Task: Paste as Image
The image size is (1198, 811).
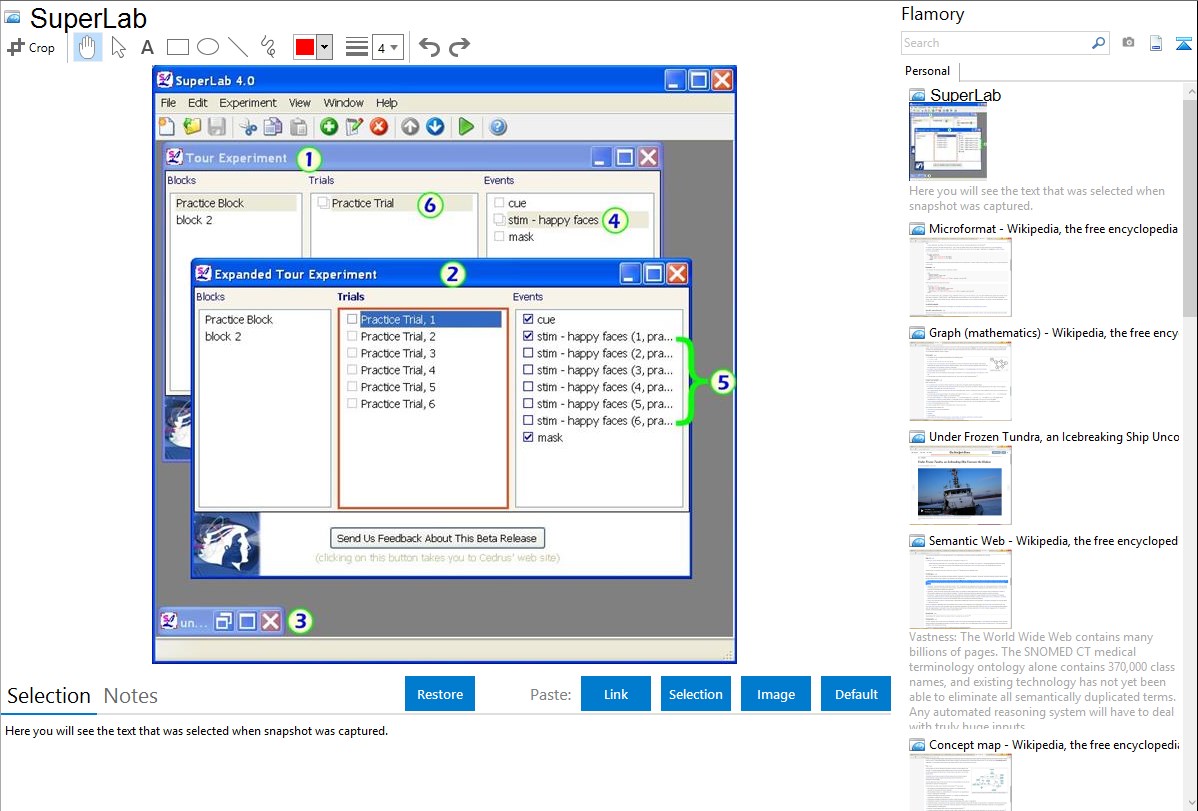Action: [x=776, y=694]
